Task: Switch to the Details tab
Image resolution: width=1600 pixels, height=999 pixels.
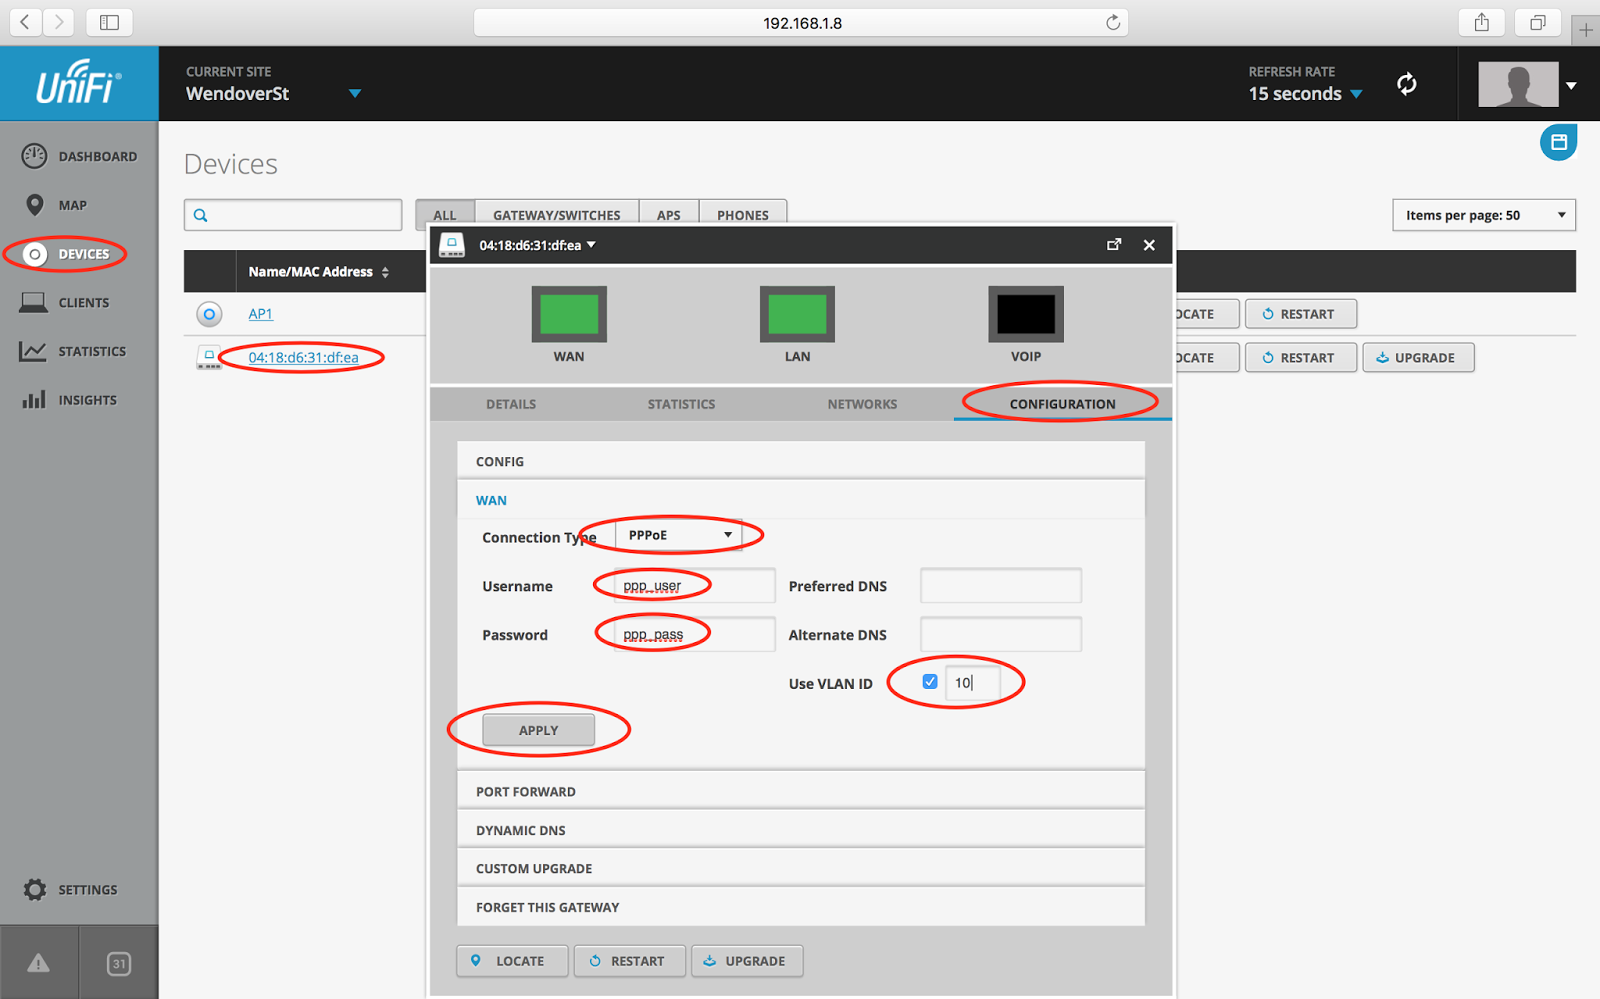Action: coord(511,404)
